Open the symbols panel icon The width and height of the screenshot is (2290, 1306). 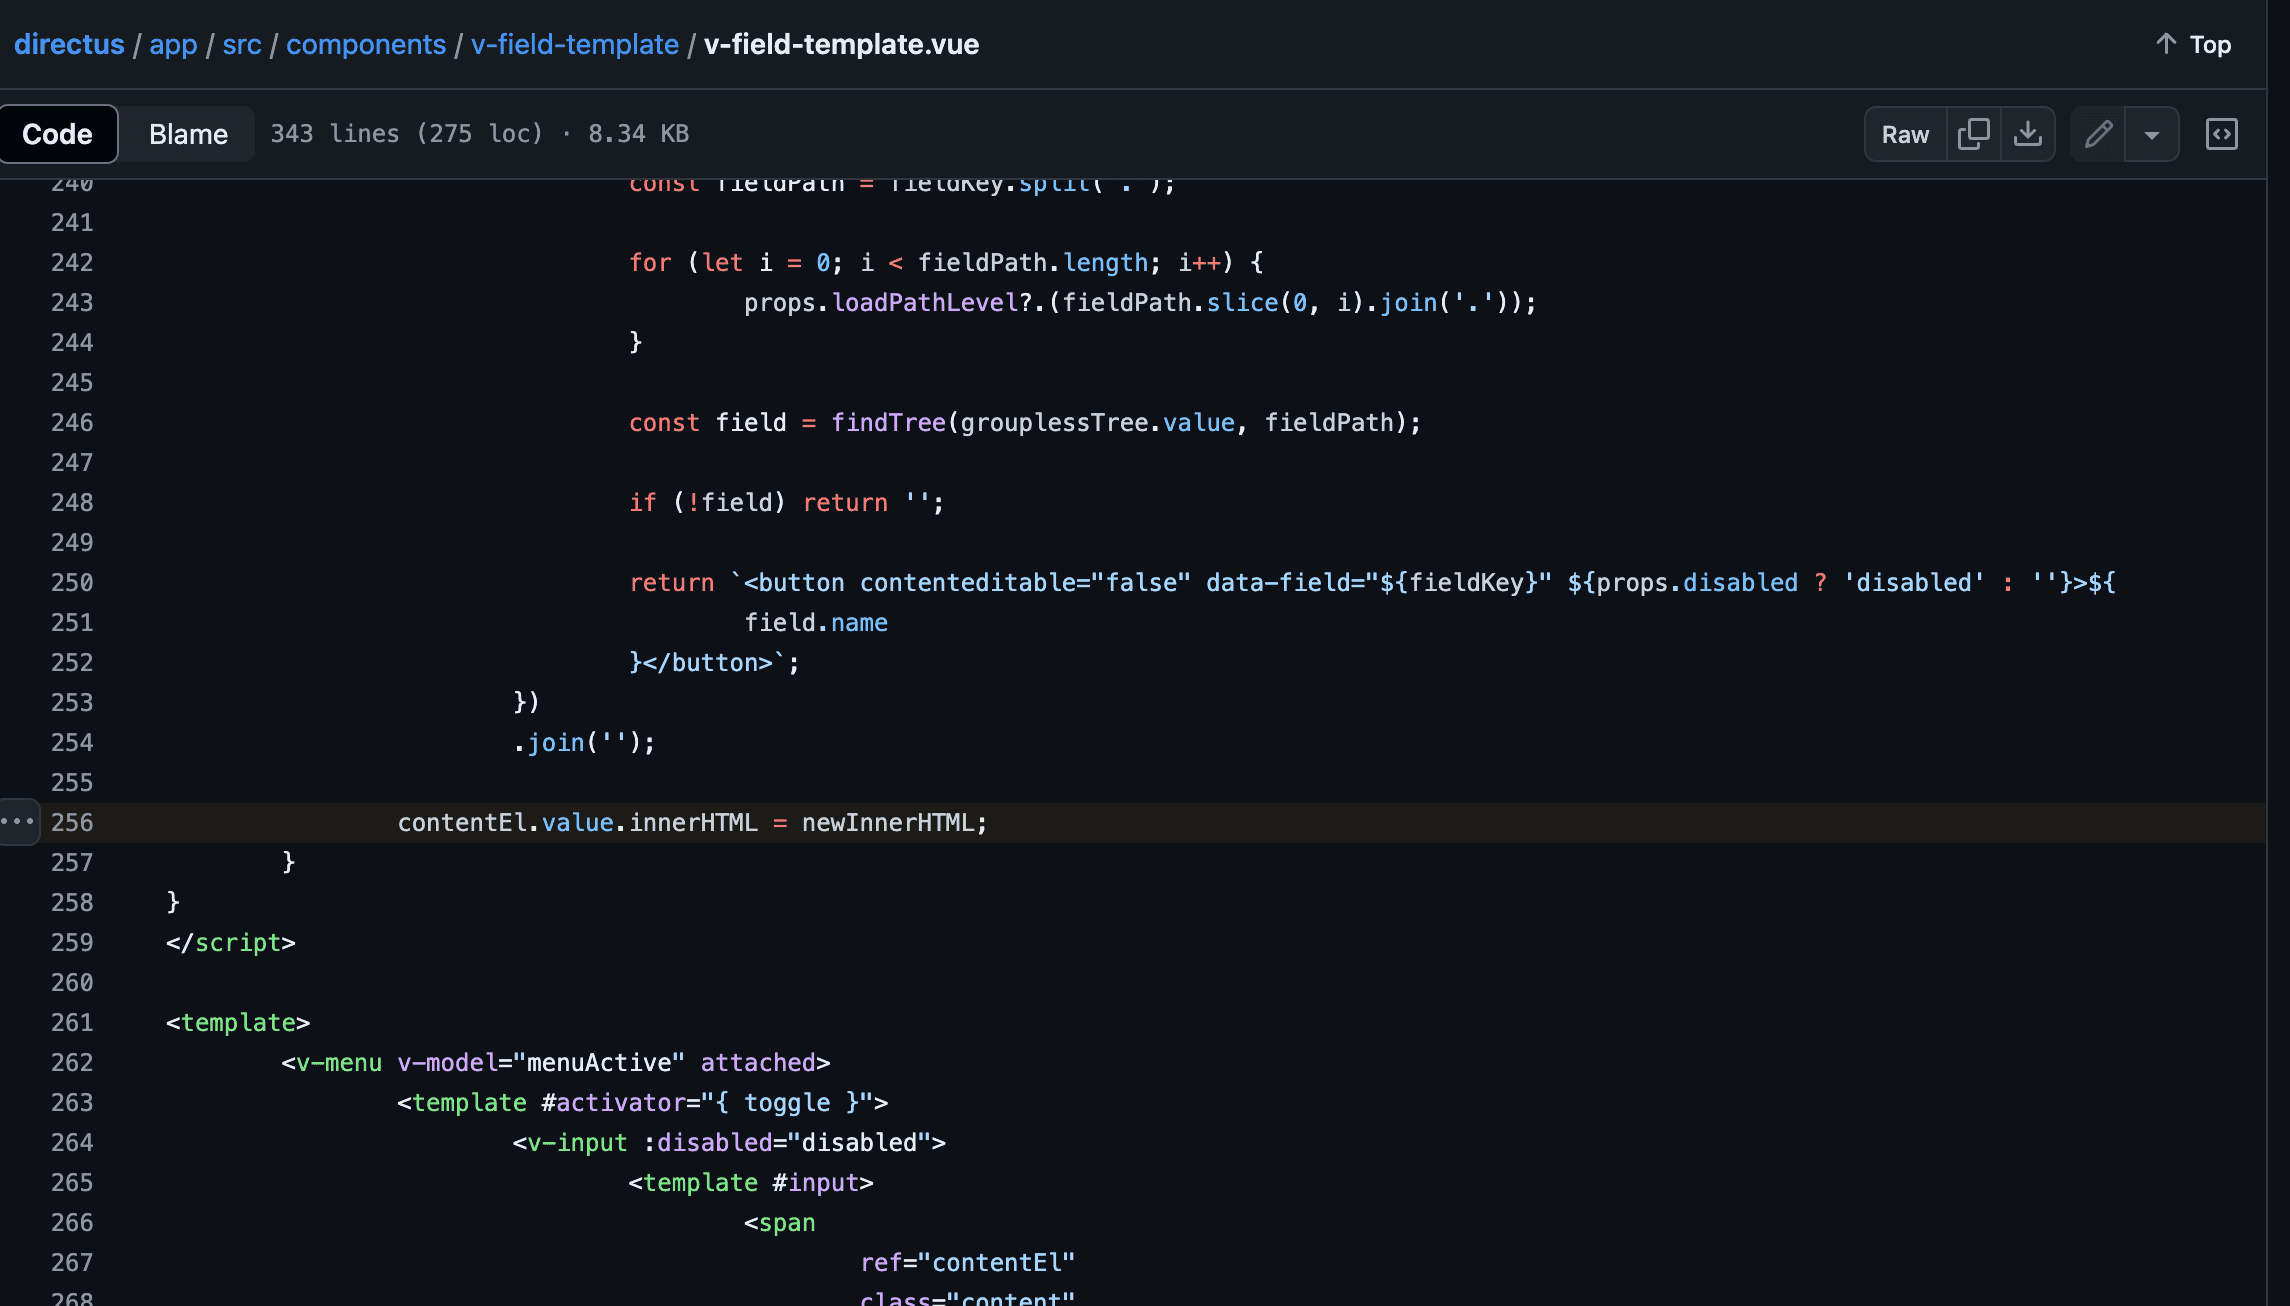point(2221,134)
